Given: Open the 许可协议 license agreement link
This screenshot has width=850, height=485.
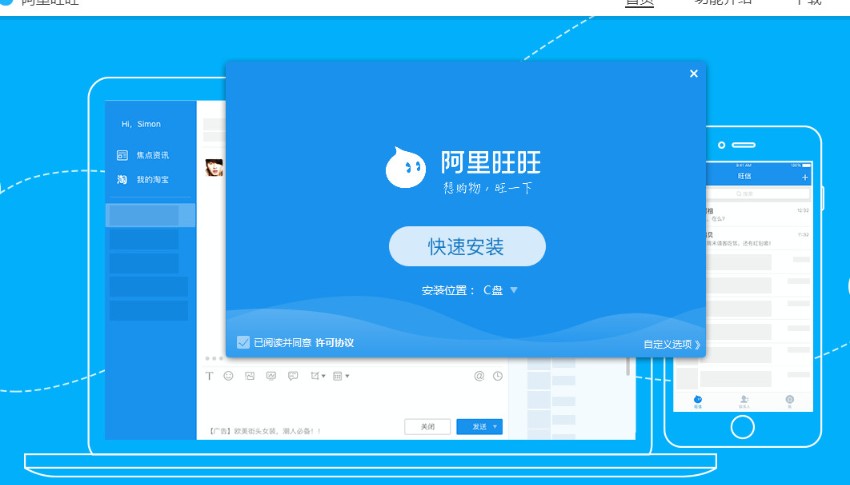Looking at the screenshot, I should click(334, 342).
